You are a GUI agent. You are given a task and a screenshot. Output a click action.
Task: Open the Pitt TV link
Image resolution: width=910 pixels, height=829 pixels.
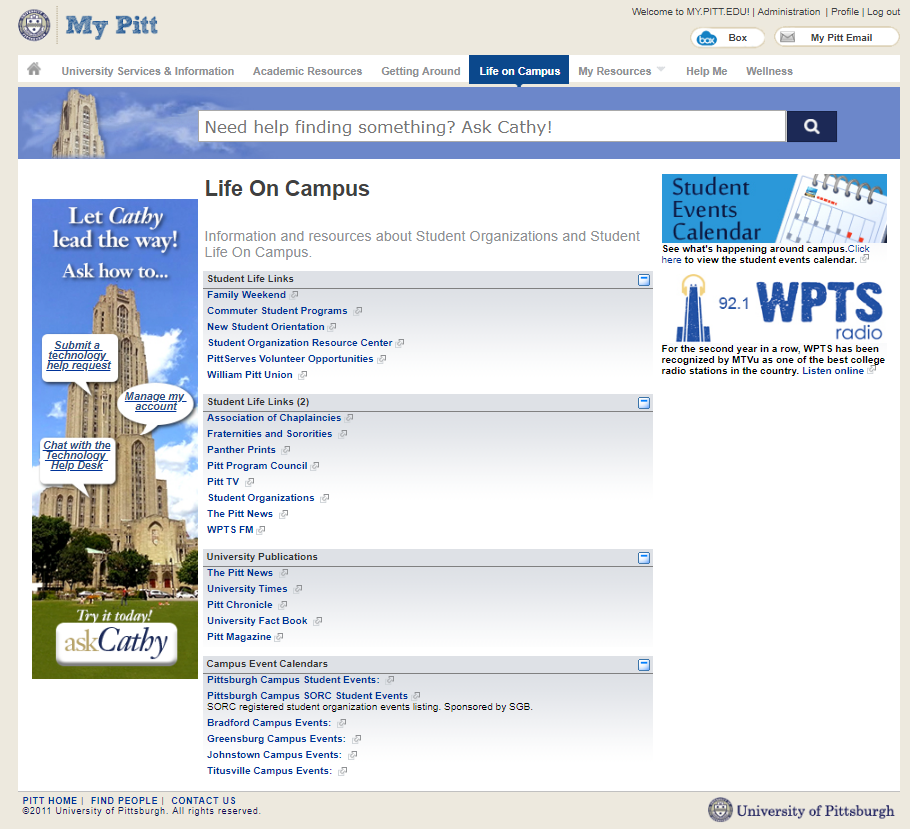(x=223, y=482)
